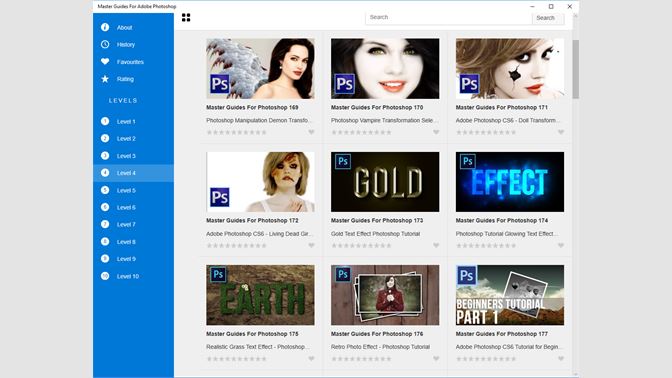Viewport: 672px width, 378px height.
Task: Favourite guide 175 with heart icon
Action: click(x=312, y=359)
